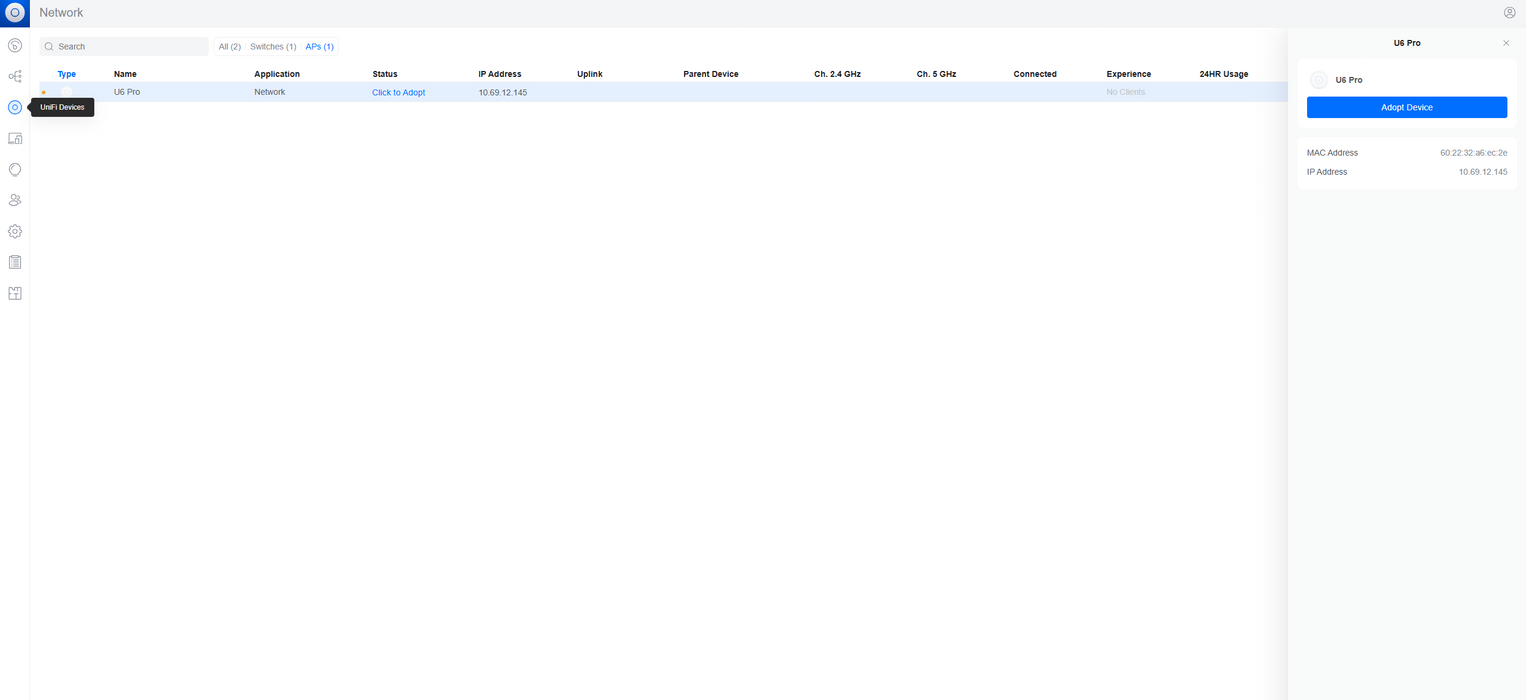Viewport: 1526px width, 700px height.
Task: Sort by the Type column header
Action: [x=66, y=74]
